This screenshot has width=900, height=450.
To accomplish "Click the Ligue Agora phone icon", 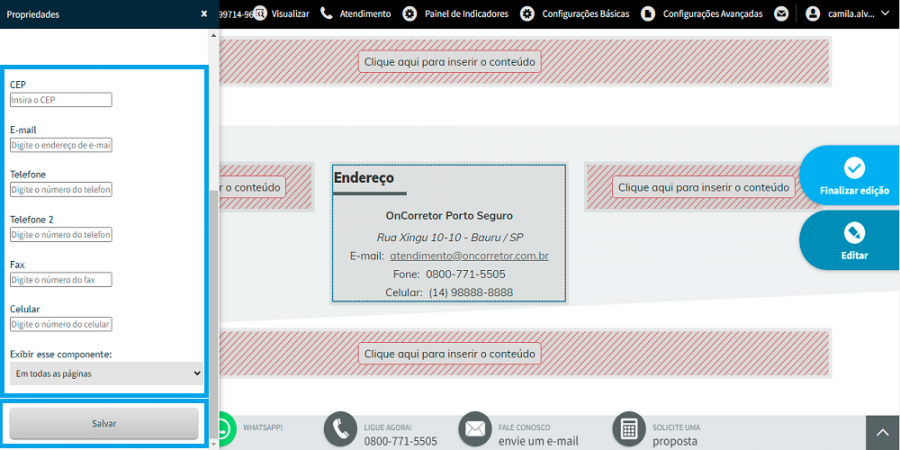I will pos(341,429).
